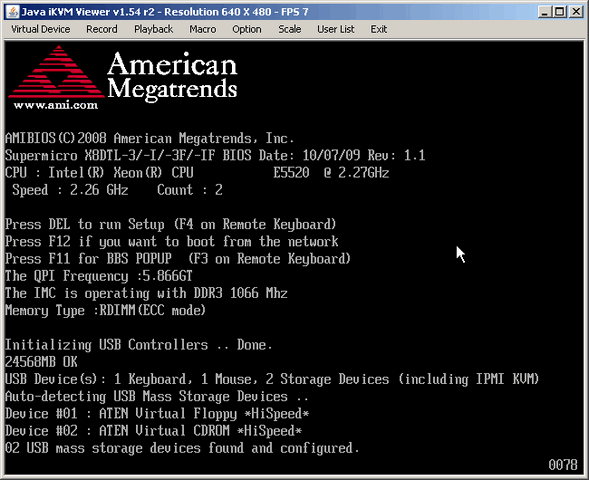The image size is (589, 480).
Task: Maximize the iKVM Viewer window
Action: pyautogui.click(x=560, y=12)
